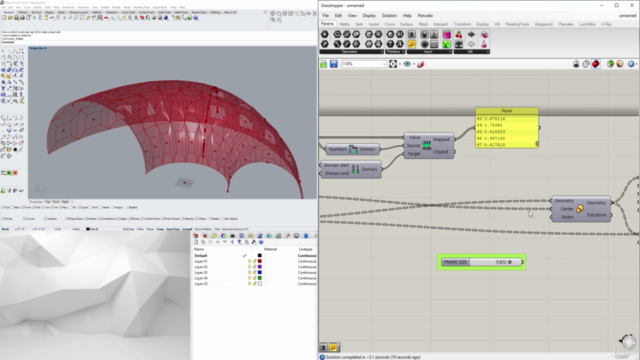This screenshot has height=360, width=640.
Task: Pick the pink gradient component icon
Action: click(447, 35)
